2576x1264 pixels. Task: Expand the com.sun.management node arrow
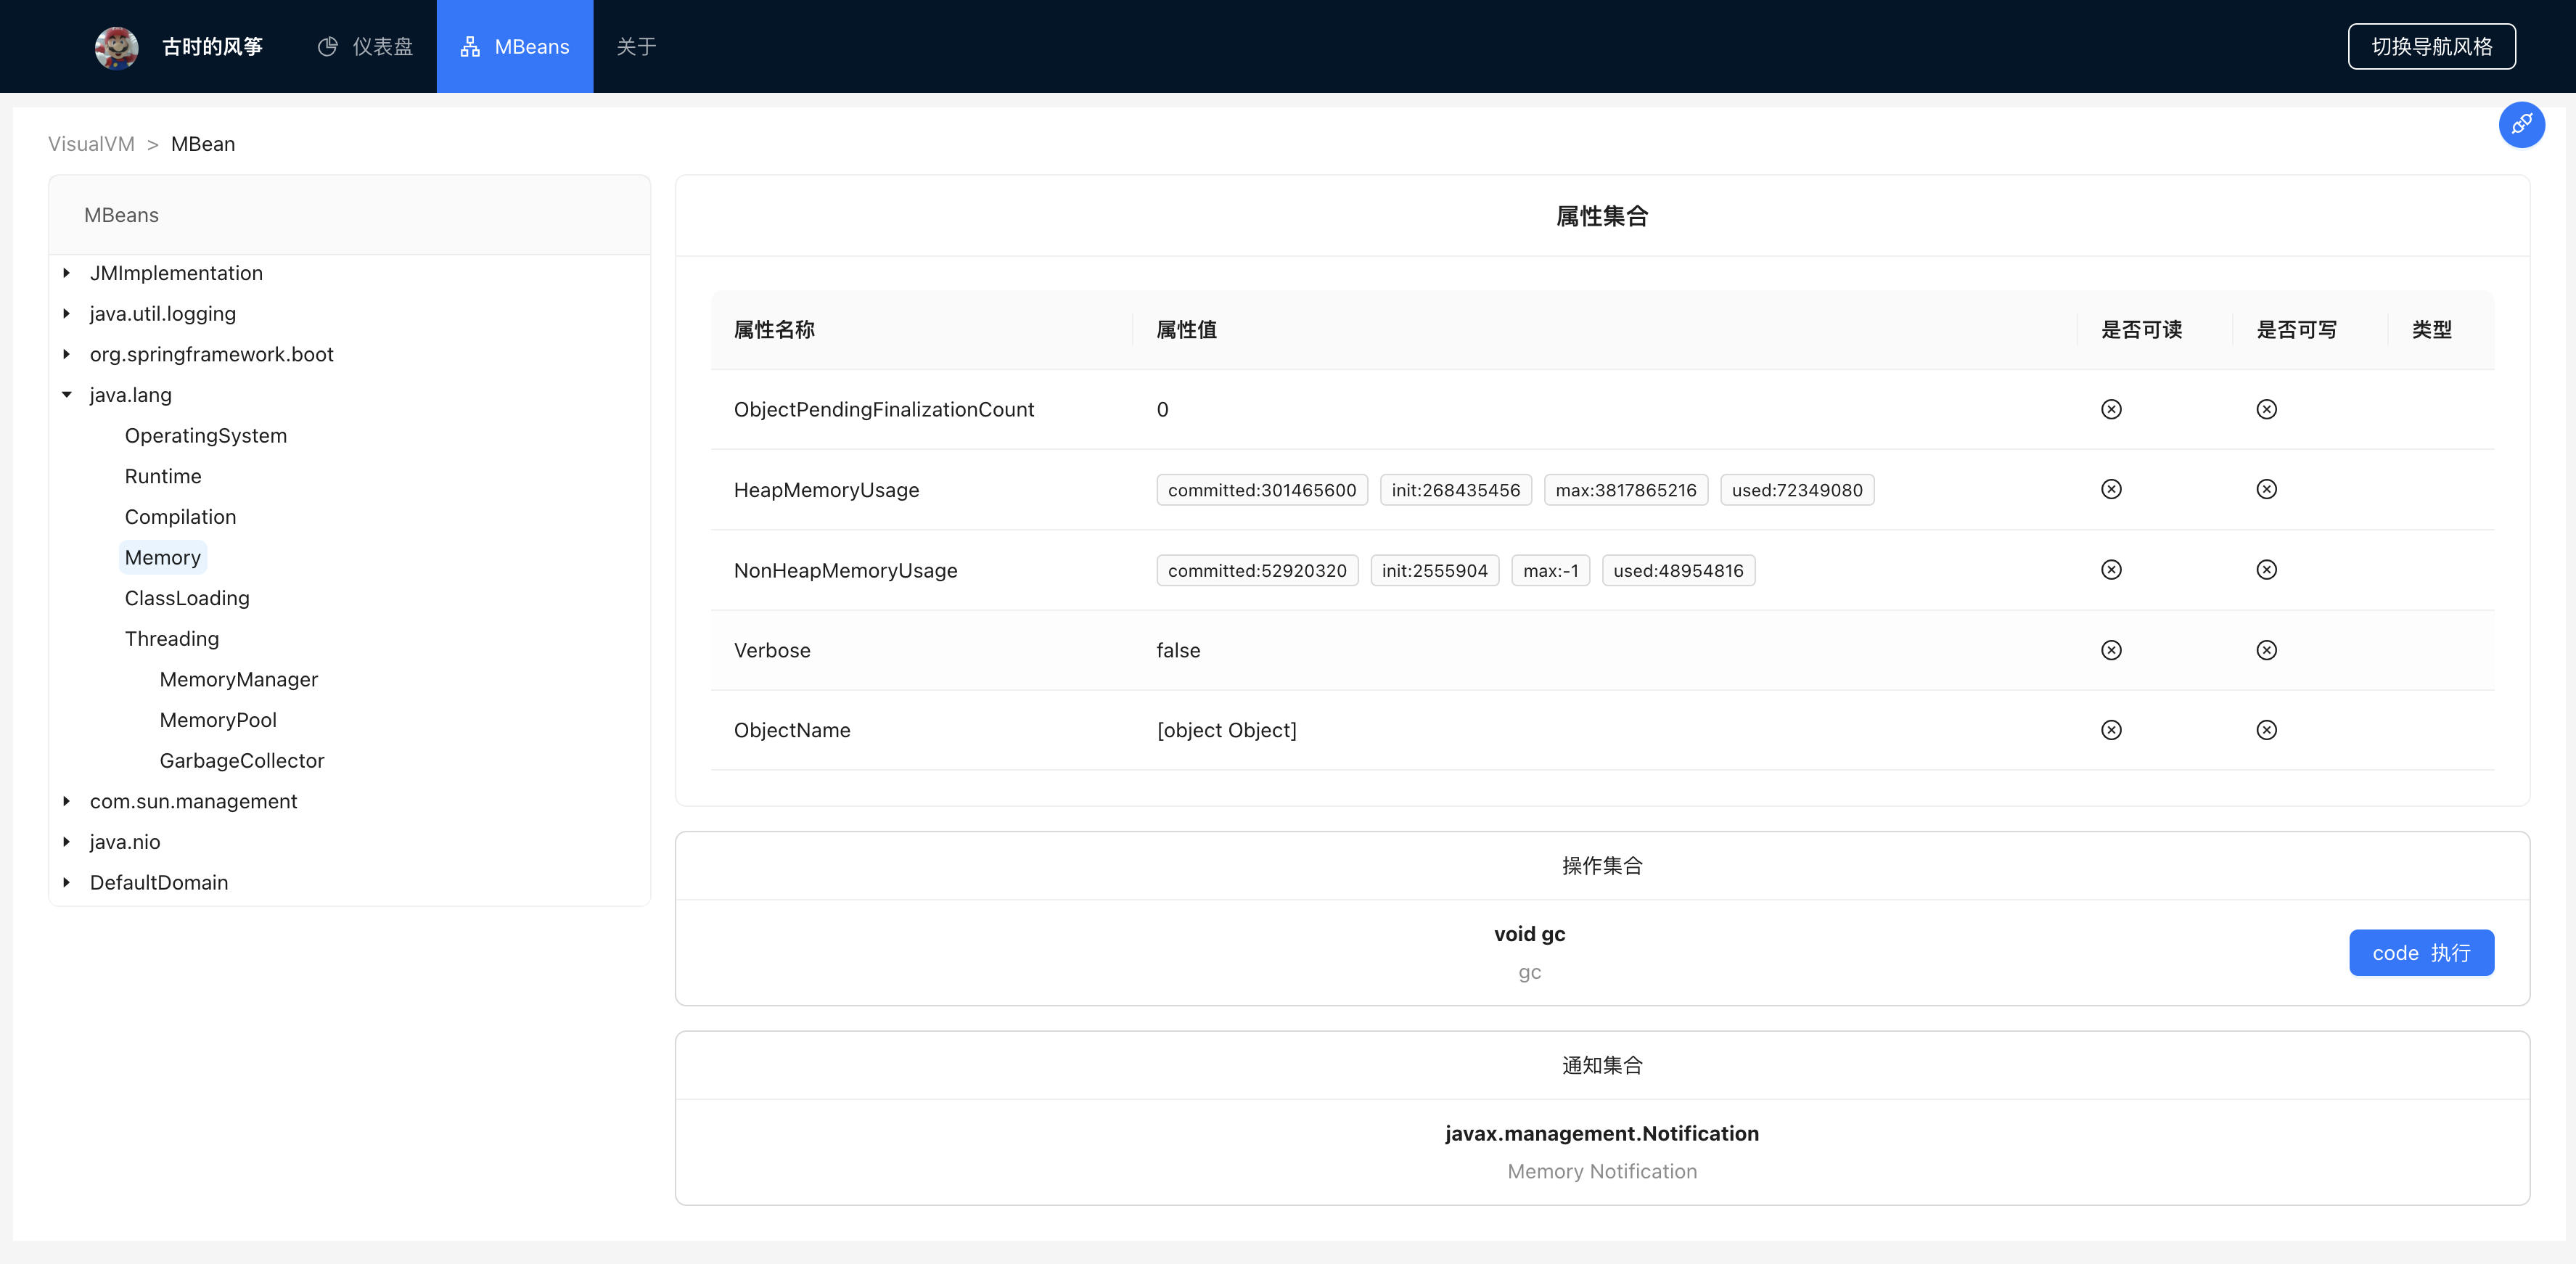(67, 801)
